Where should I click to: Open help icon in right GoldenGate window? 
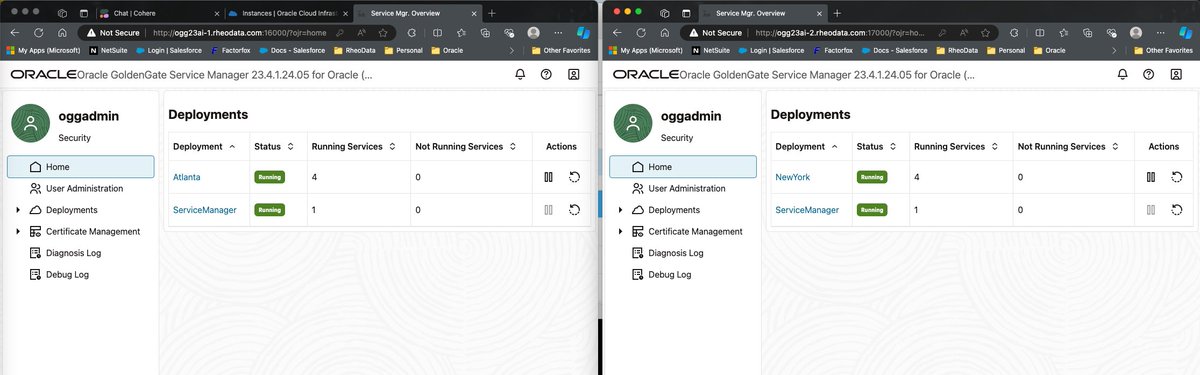[1149, 74]
